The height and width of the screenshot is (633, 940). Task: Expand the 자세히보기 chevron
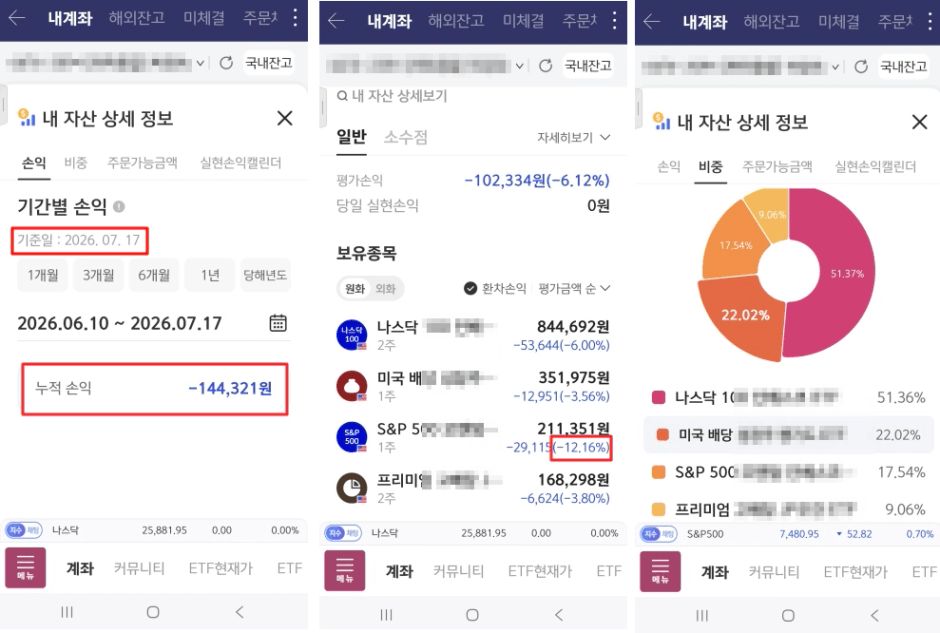pyautogui.click(x=605, y=137)
